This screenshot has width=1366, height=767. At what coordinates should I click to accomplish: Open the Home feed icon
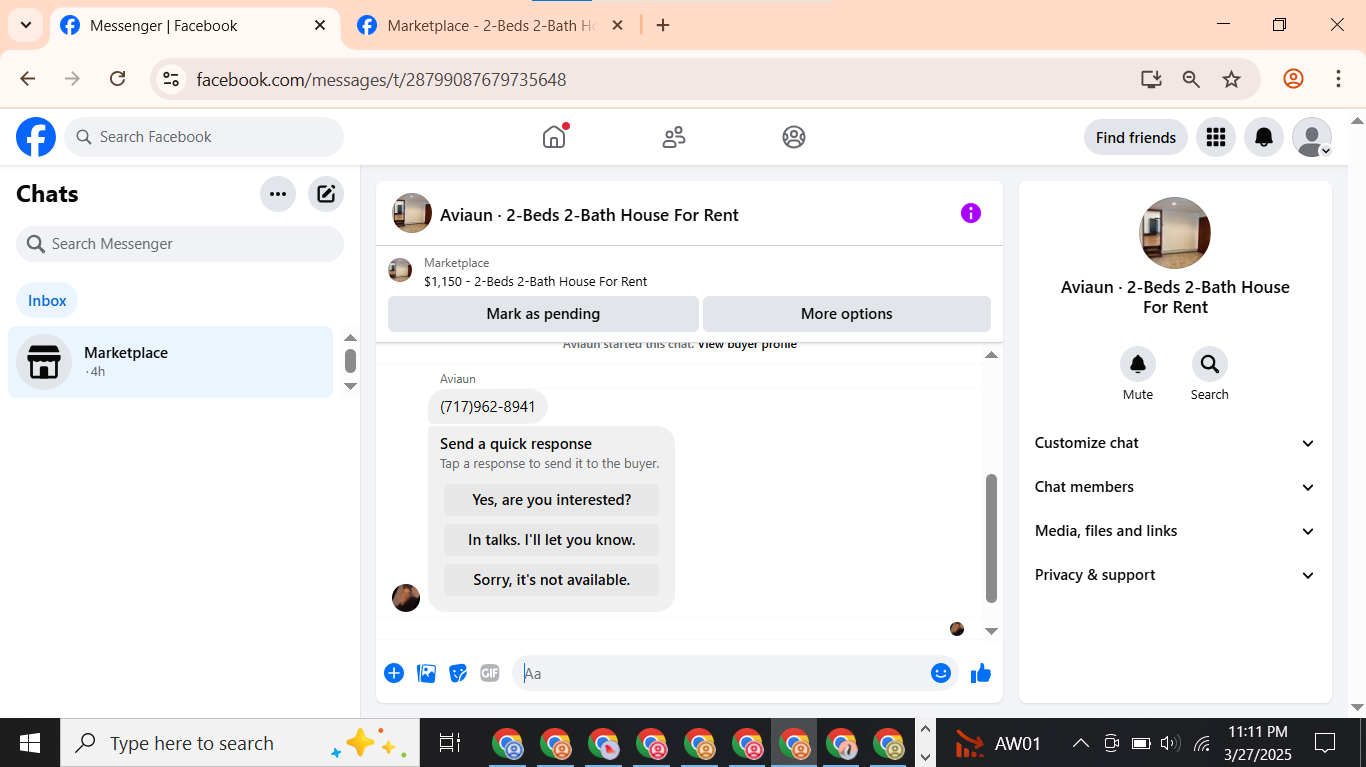[x=554, y=137]
